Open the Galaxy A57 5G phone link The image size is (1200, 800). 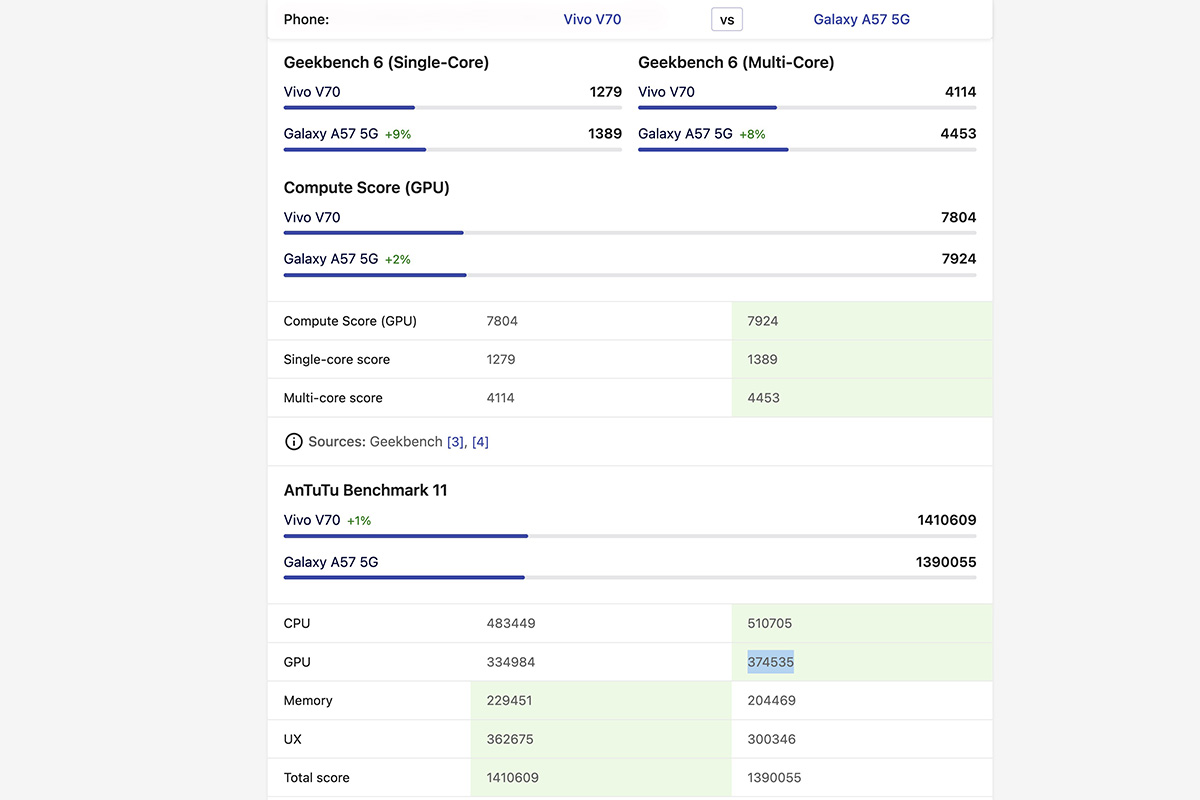tap(861, 19)
